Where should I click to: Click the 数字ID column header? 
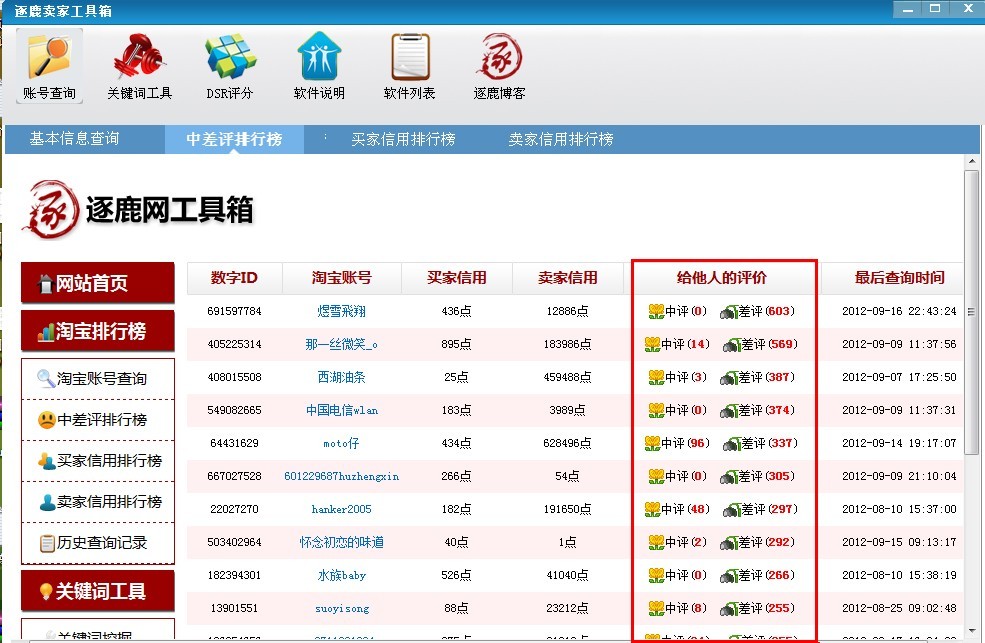coord(234,278)
